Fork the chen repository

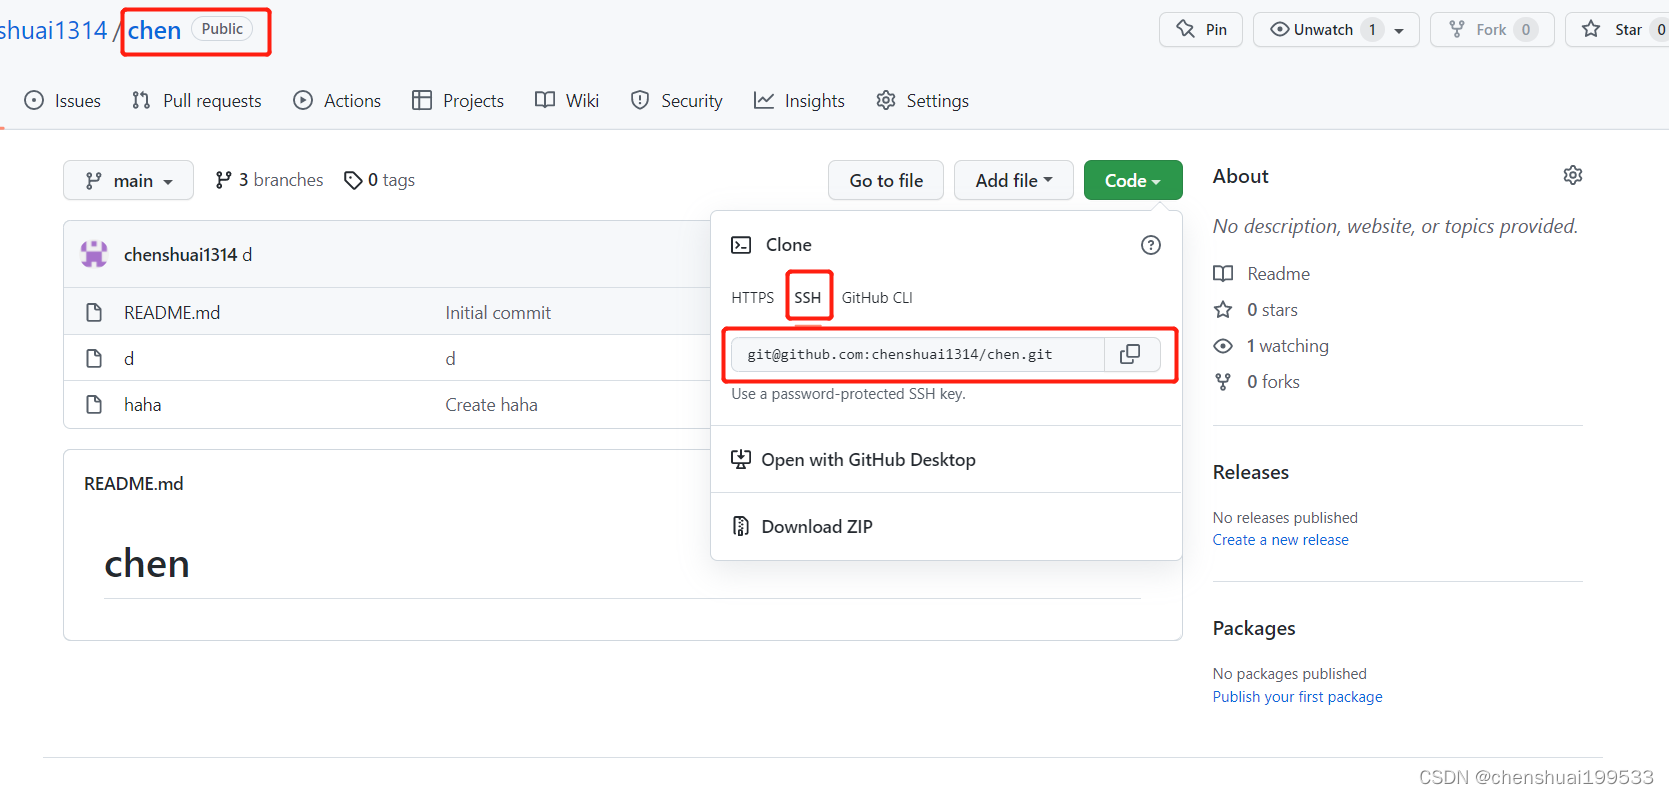pos(1492,30)
